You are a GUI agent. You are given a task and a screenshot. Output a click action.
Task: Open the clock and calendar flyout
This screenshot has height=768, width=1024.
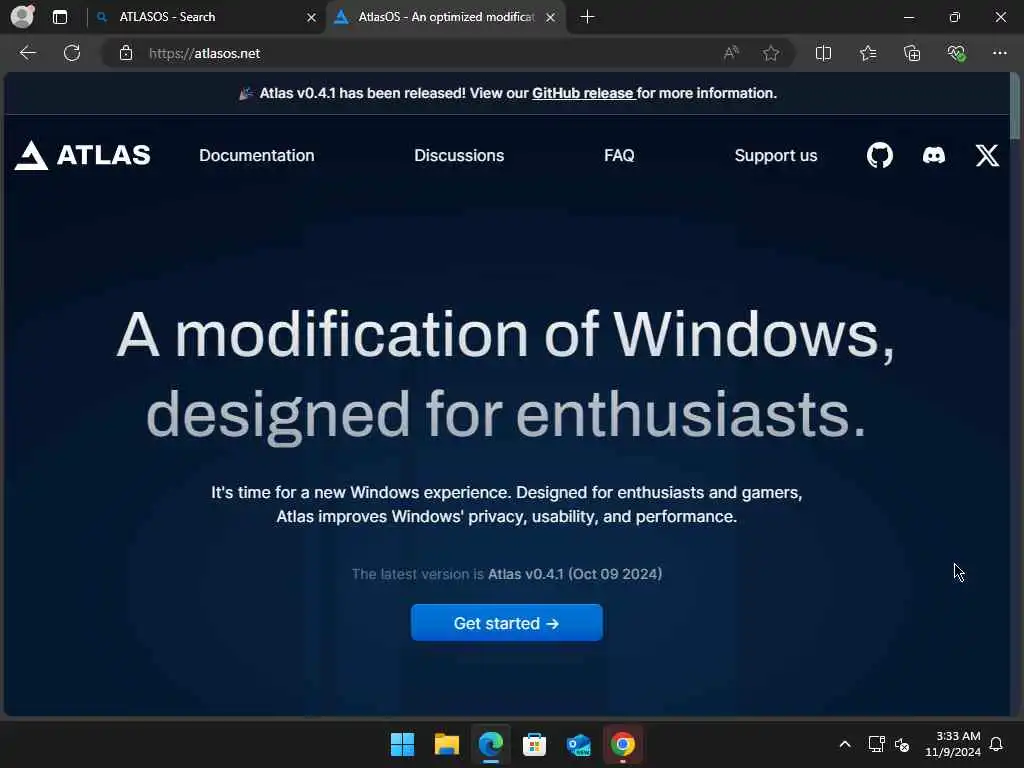pyautogui.click(x=952, y=744)
